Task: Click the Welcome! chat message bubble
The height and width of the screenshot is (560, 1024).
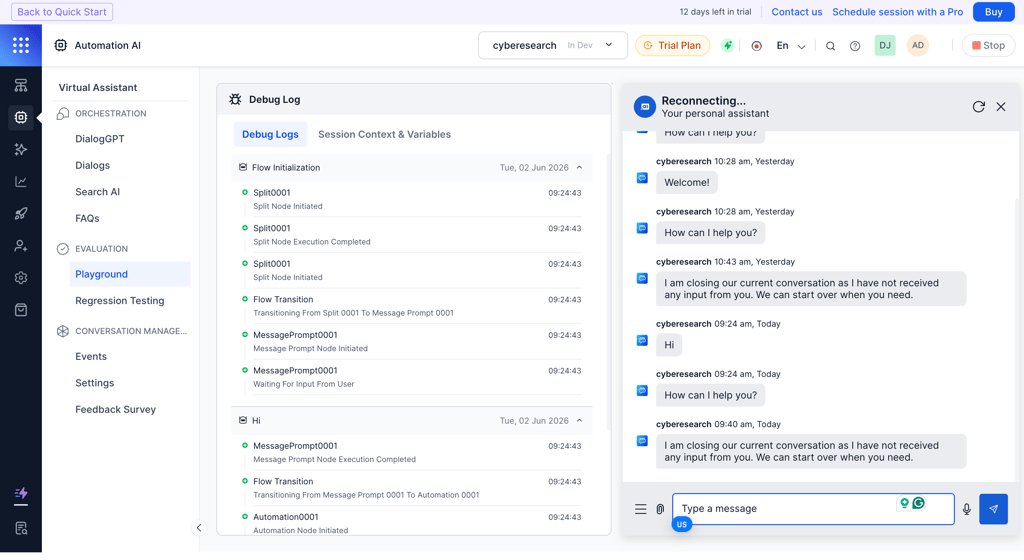Action: (x=686, y=183)
